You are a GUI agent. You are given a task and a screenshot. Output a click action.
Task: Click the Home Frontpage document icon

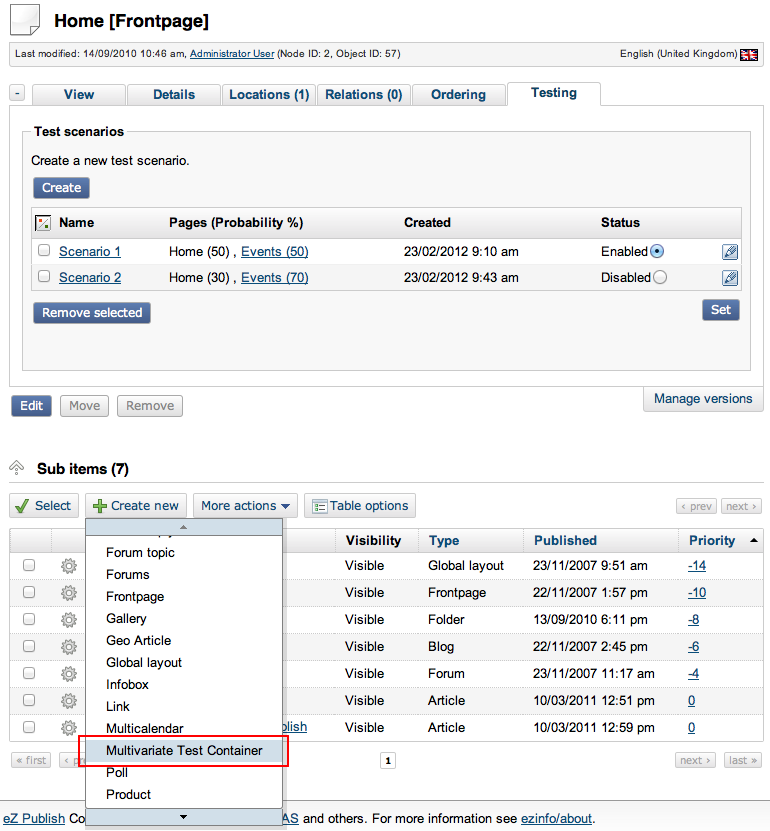pos(25,19)
